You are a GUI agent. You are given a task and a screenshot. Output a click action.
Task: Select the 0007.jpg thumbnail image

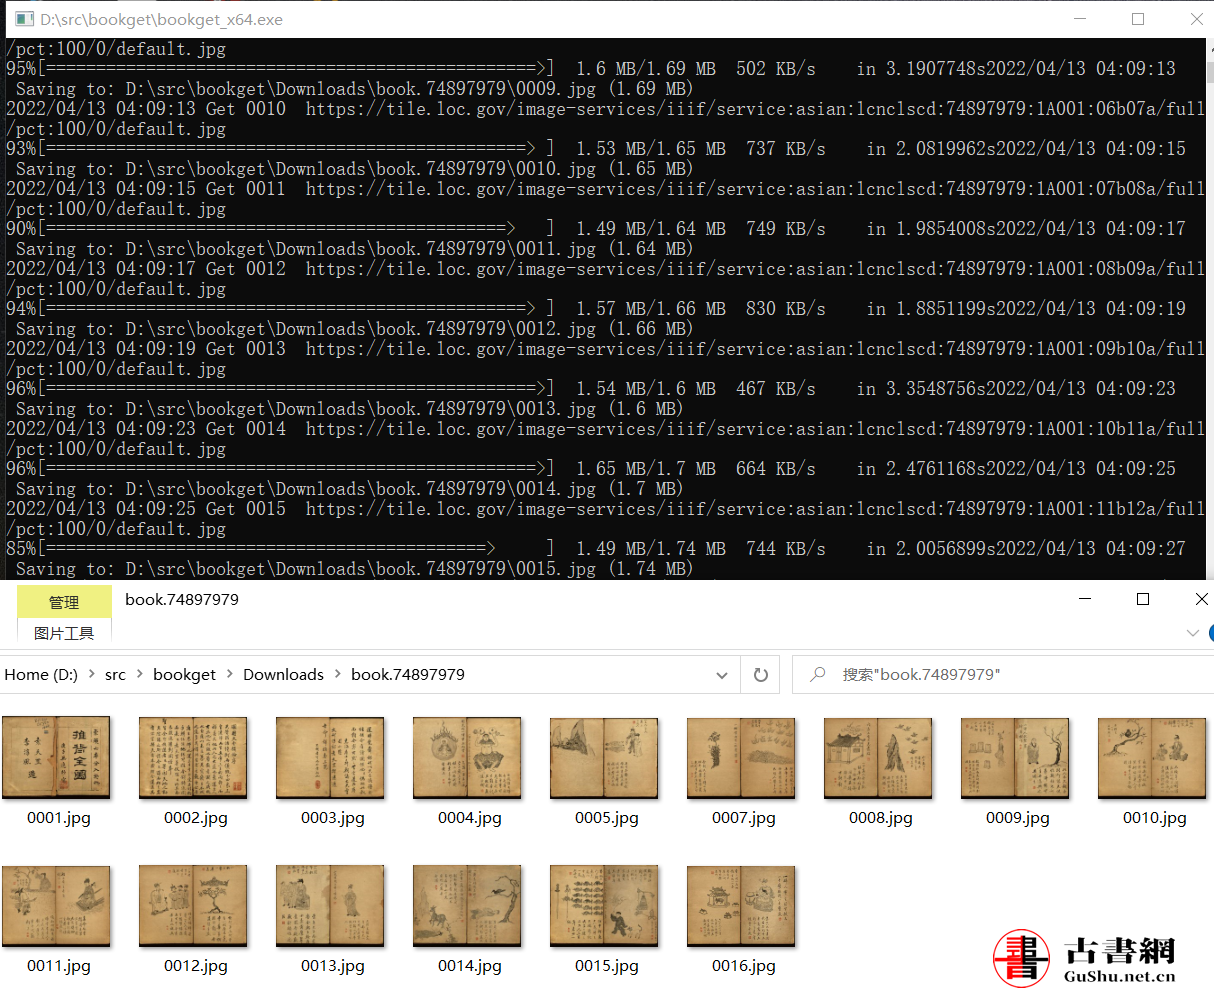coord(741,758)
